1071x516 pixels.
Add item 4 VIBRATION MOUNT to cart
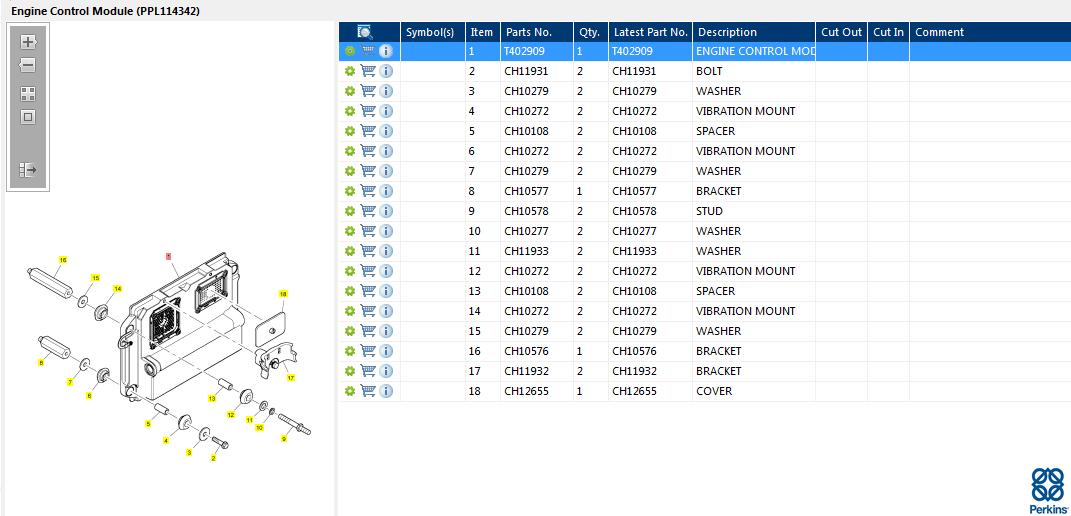pyautogui.click(x=368, y=111)
